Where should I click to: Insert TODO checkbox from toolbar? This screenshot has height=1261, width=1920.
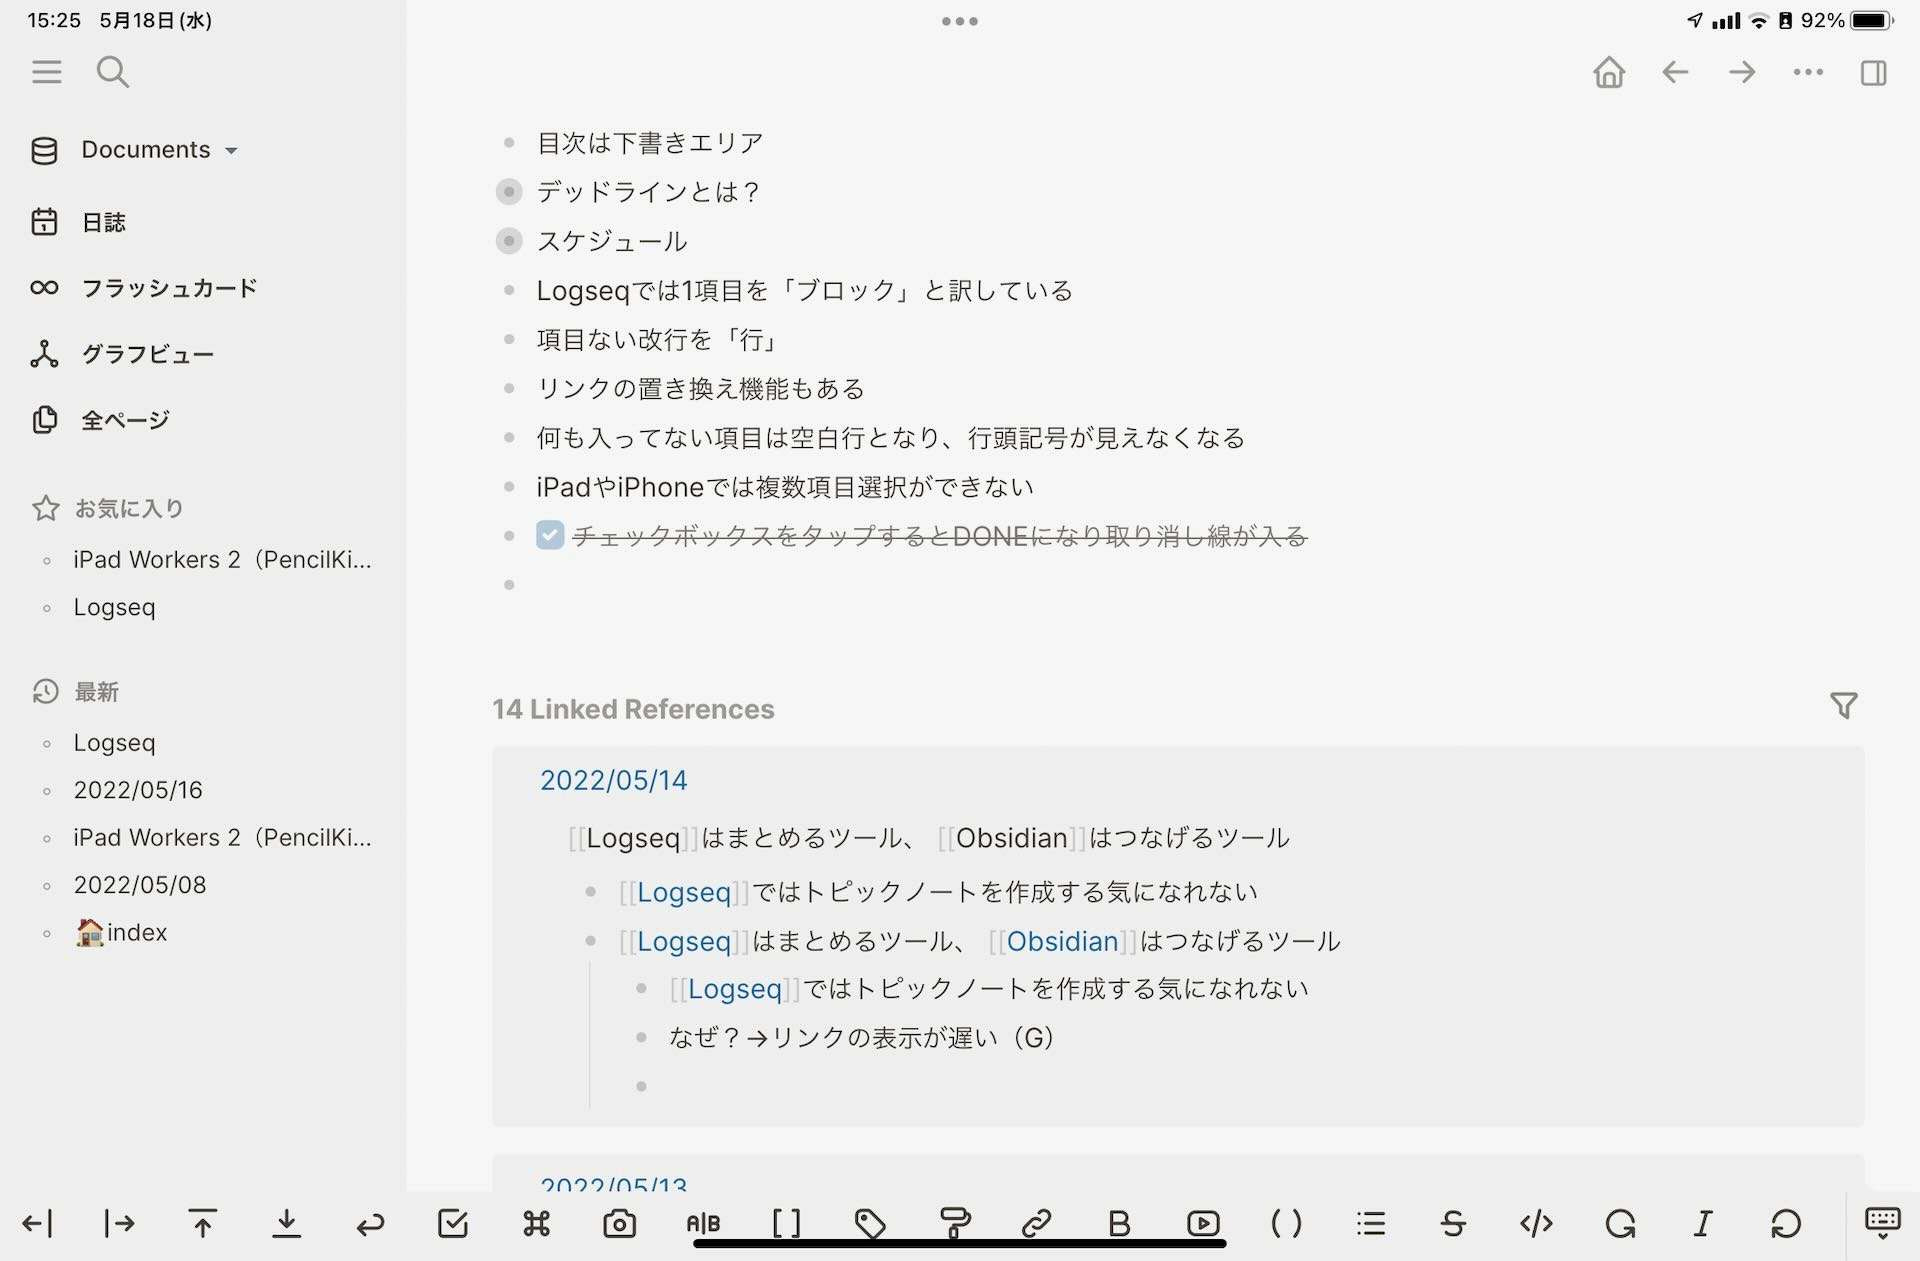[x=453, y=1223]
